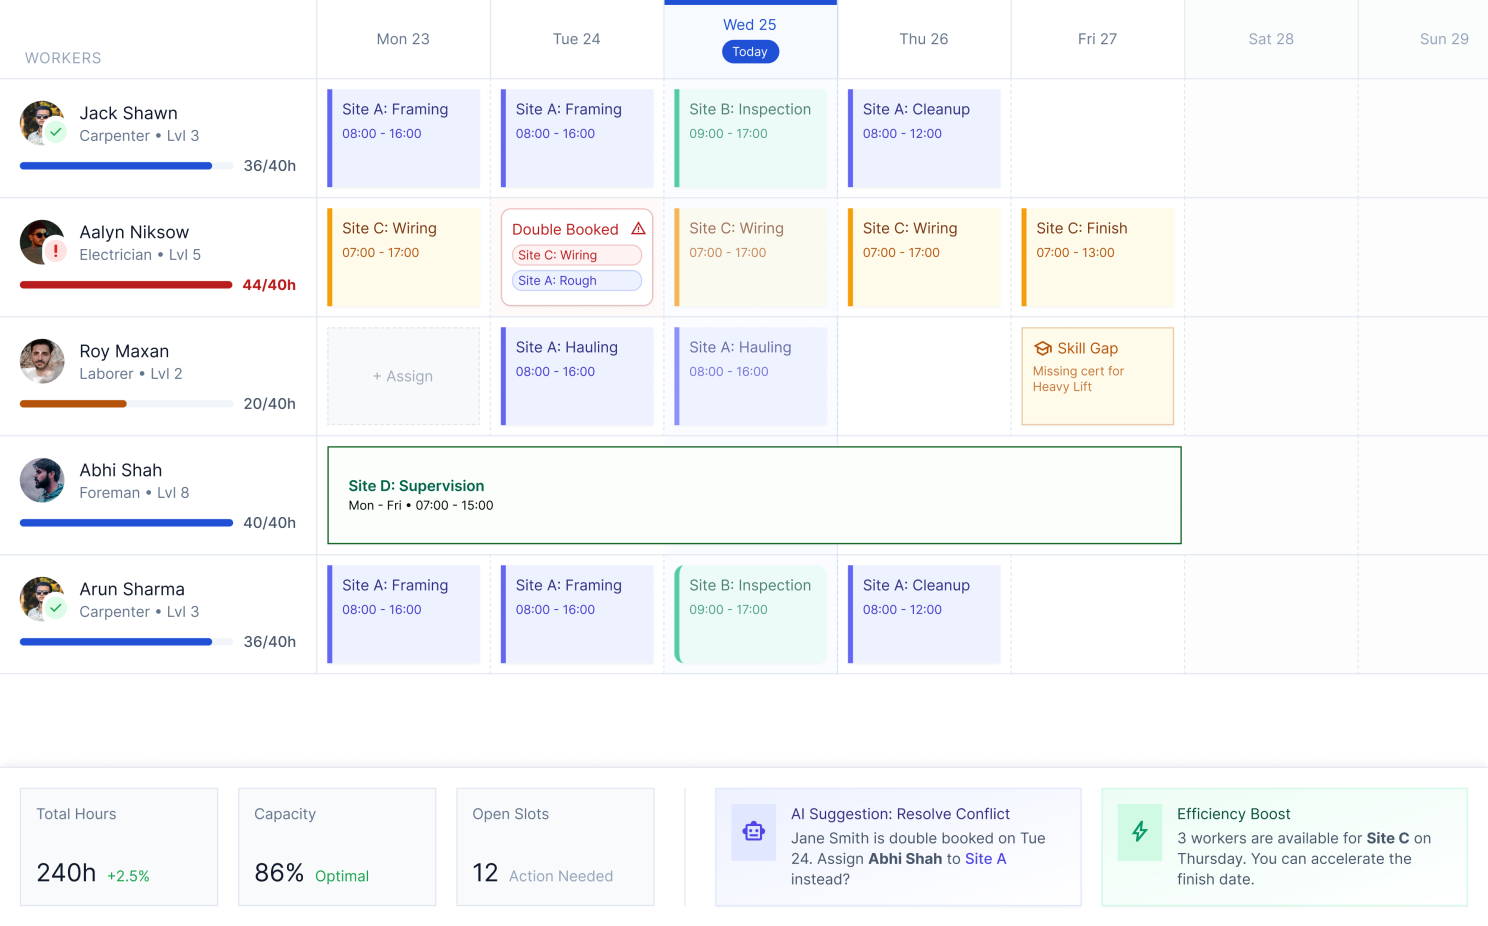This screenshot has height=926, width=1488.
Task: Follow the Site A link in AI Suggestion
Action: [985, 859]
